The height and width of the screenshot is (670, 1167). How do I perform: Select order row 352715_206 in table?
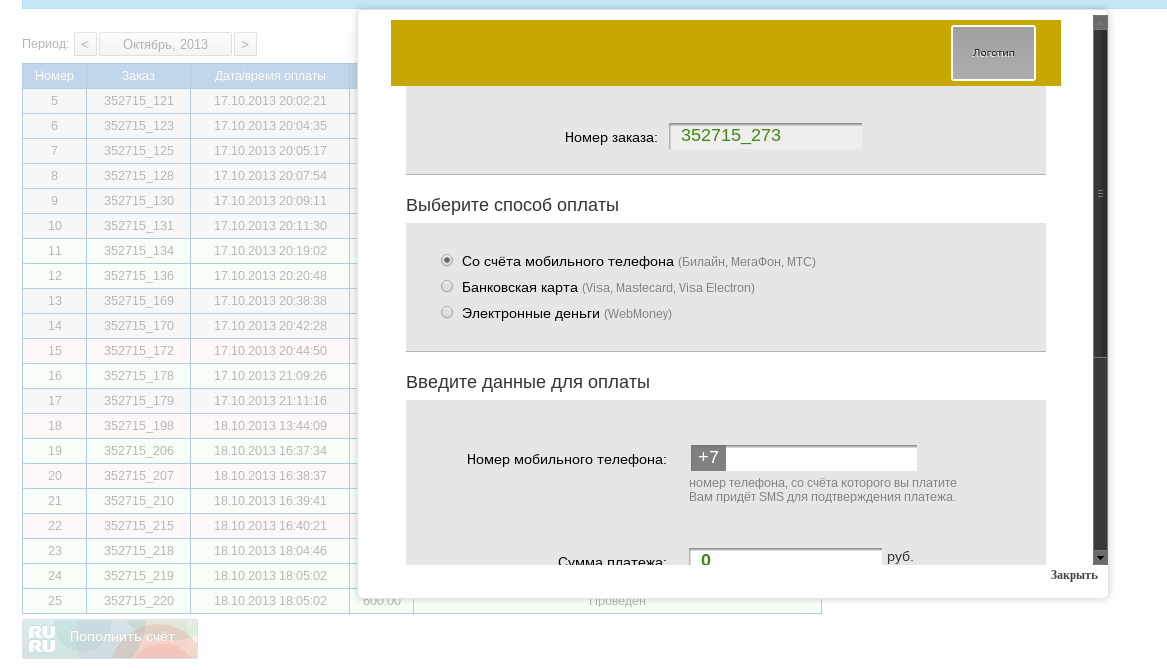tap(138, 451)
